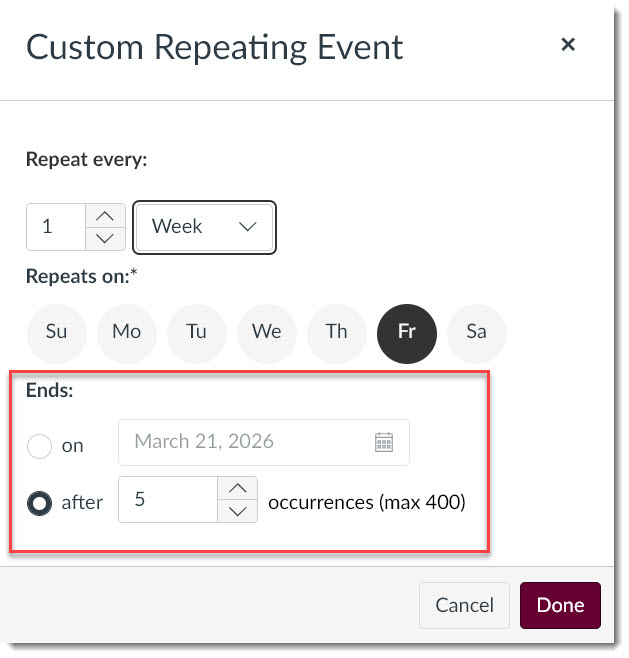Increase the repeat interval with up arrow
Viewport: 629px width, 658px height.
click(105, 216)
